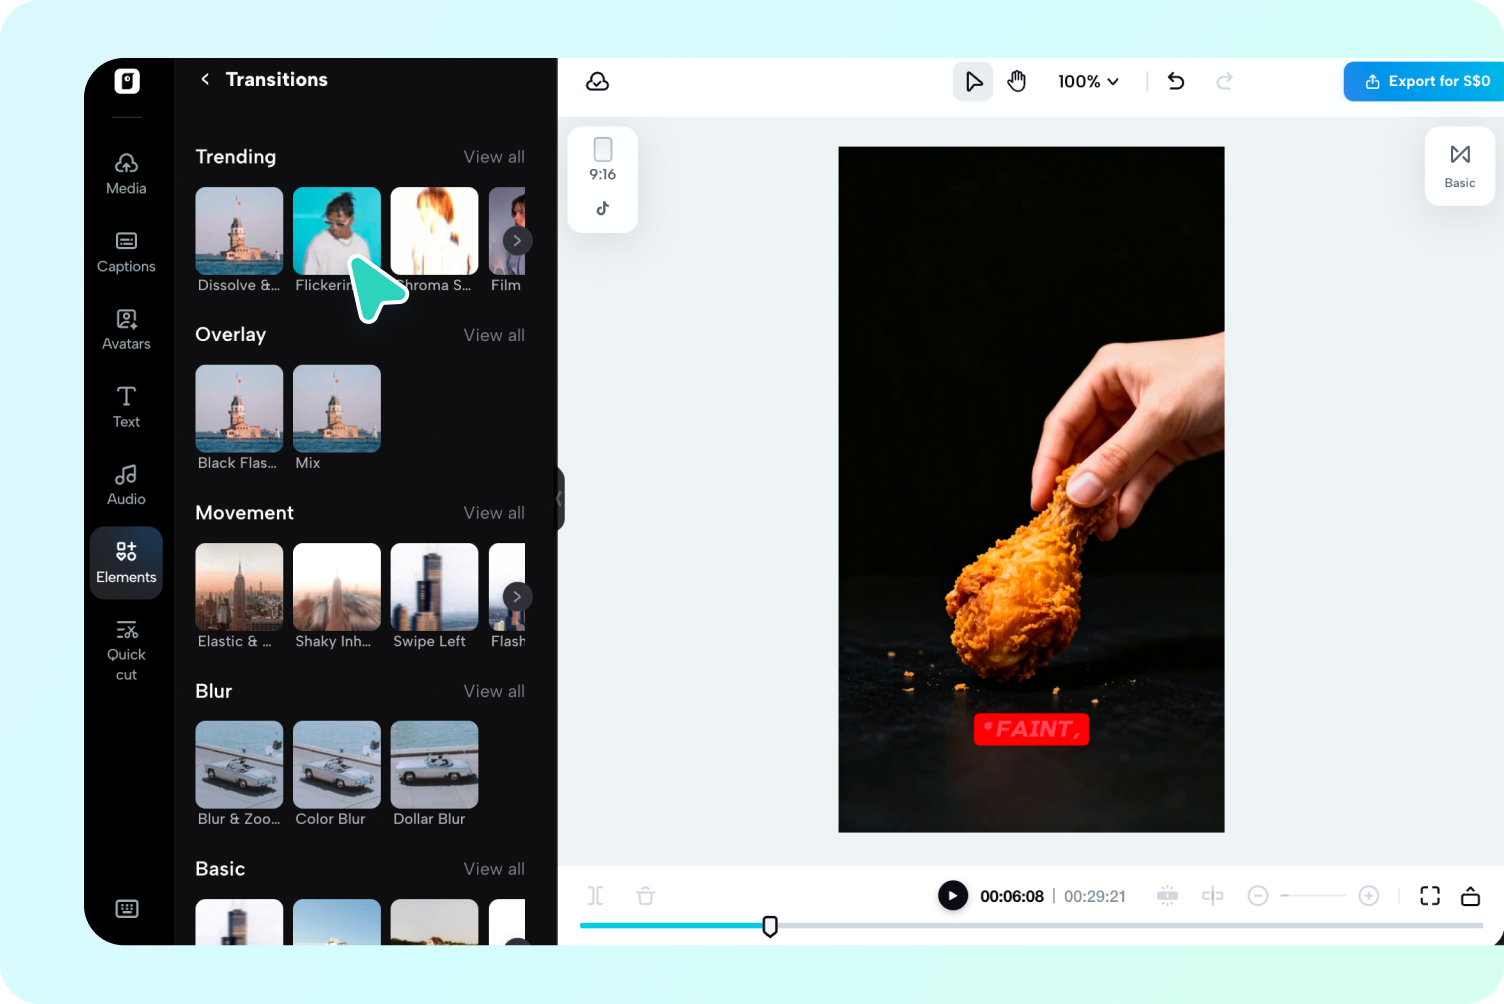The width and height of the screenshot is (1504, 1004).
Task: Select the Black Flash transition thumbnail
Action: click(239, 409)
